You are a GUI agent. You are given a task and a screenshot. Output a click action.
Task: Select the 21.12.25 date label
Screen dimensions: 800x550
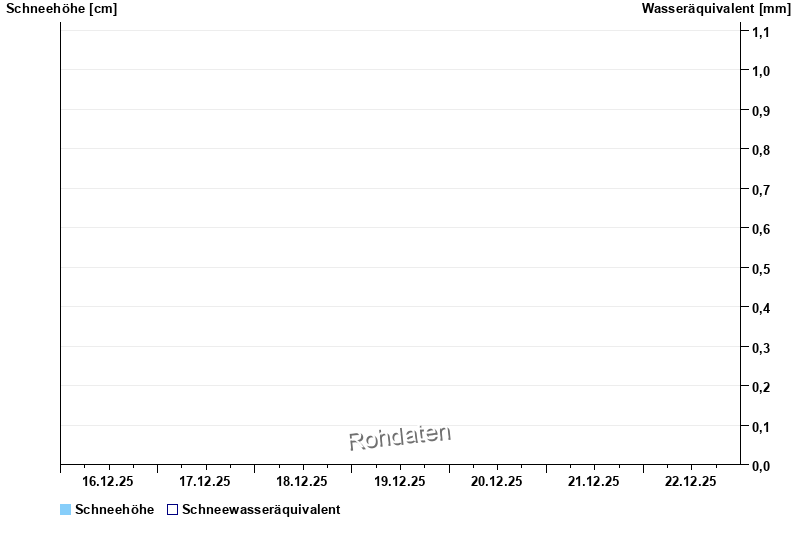tap(594, 481)
